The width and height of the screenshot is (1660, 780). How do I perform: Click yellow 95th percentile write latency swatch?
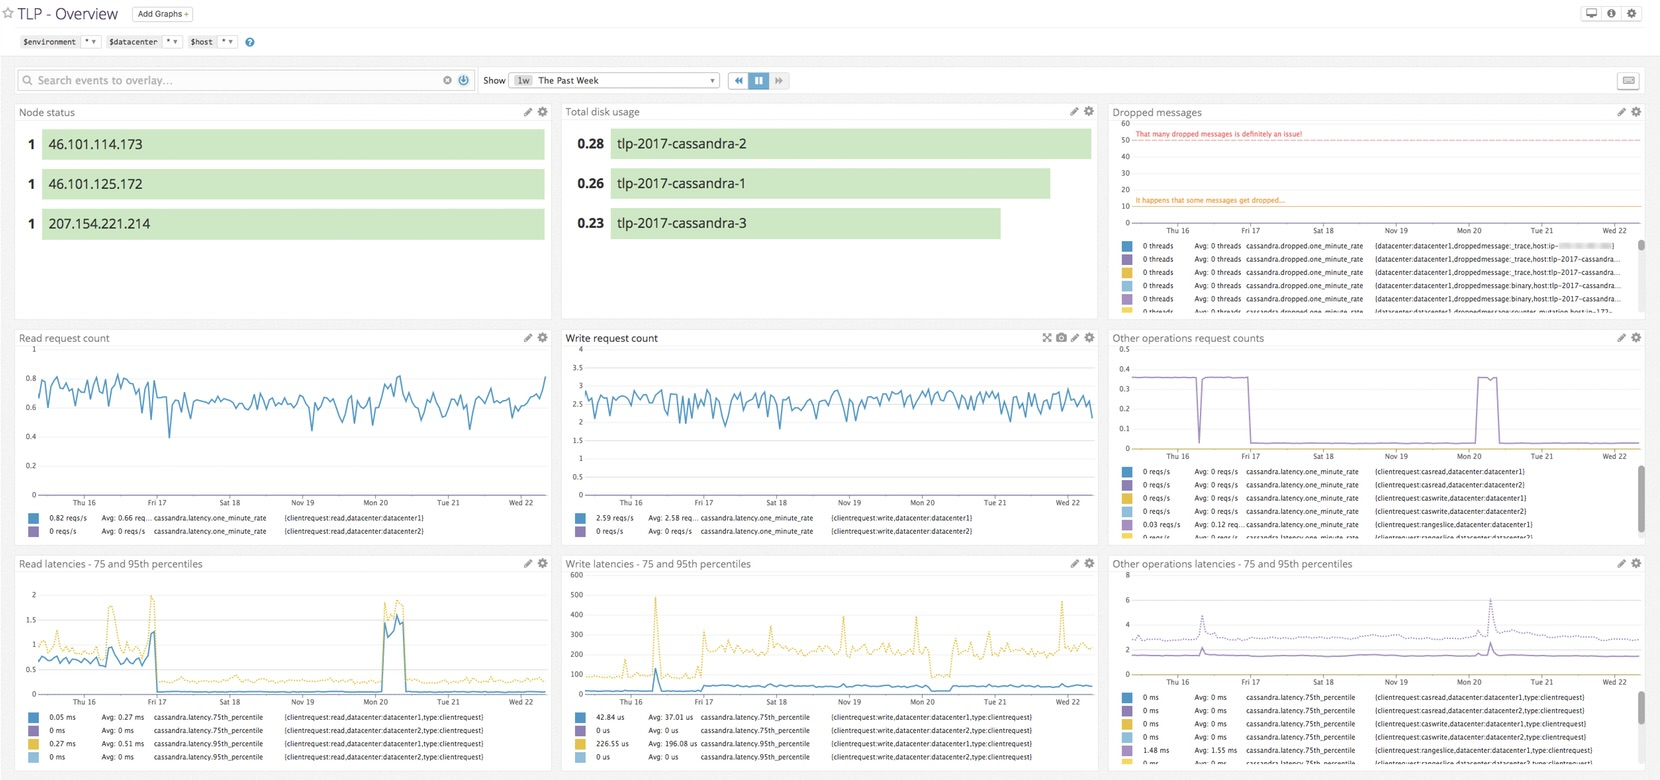coord(580,744)
